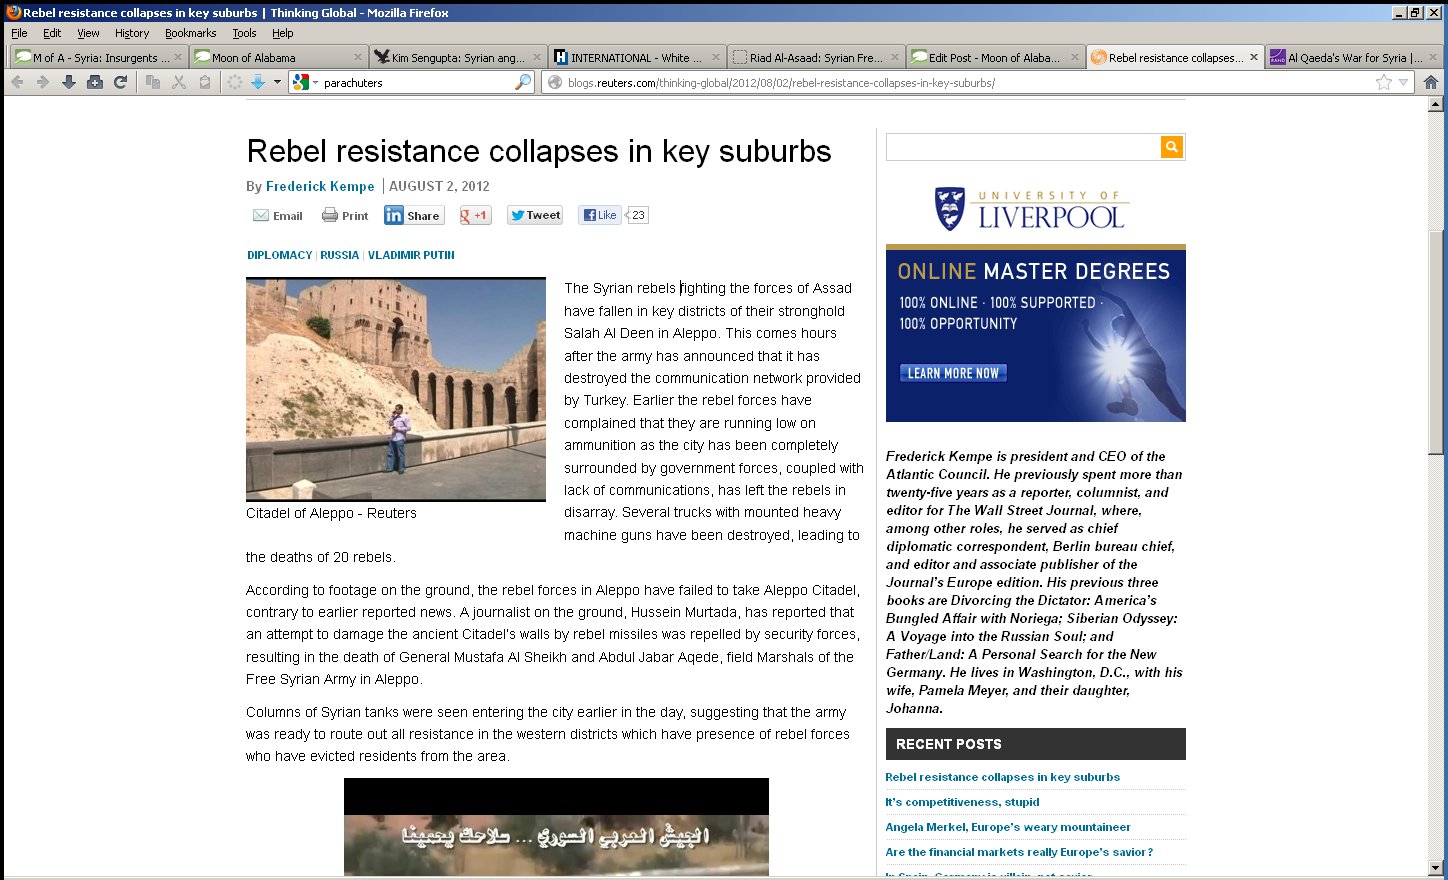Open 'Are the financial markets really Europe's savior?'
The width and height of the screenshot is (1448, 880).
[x=1019, y=852]
